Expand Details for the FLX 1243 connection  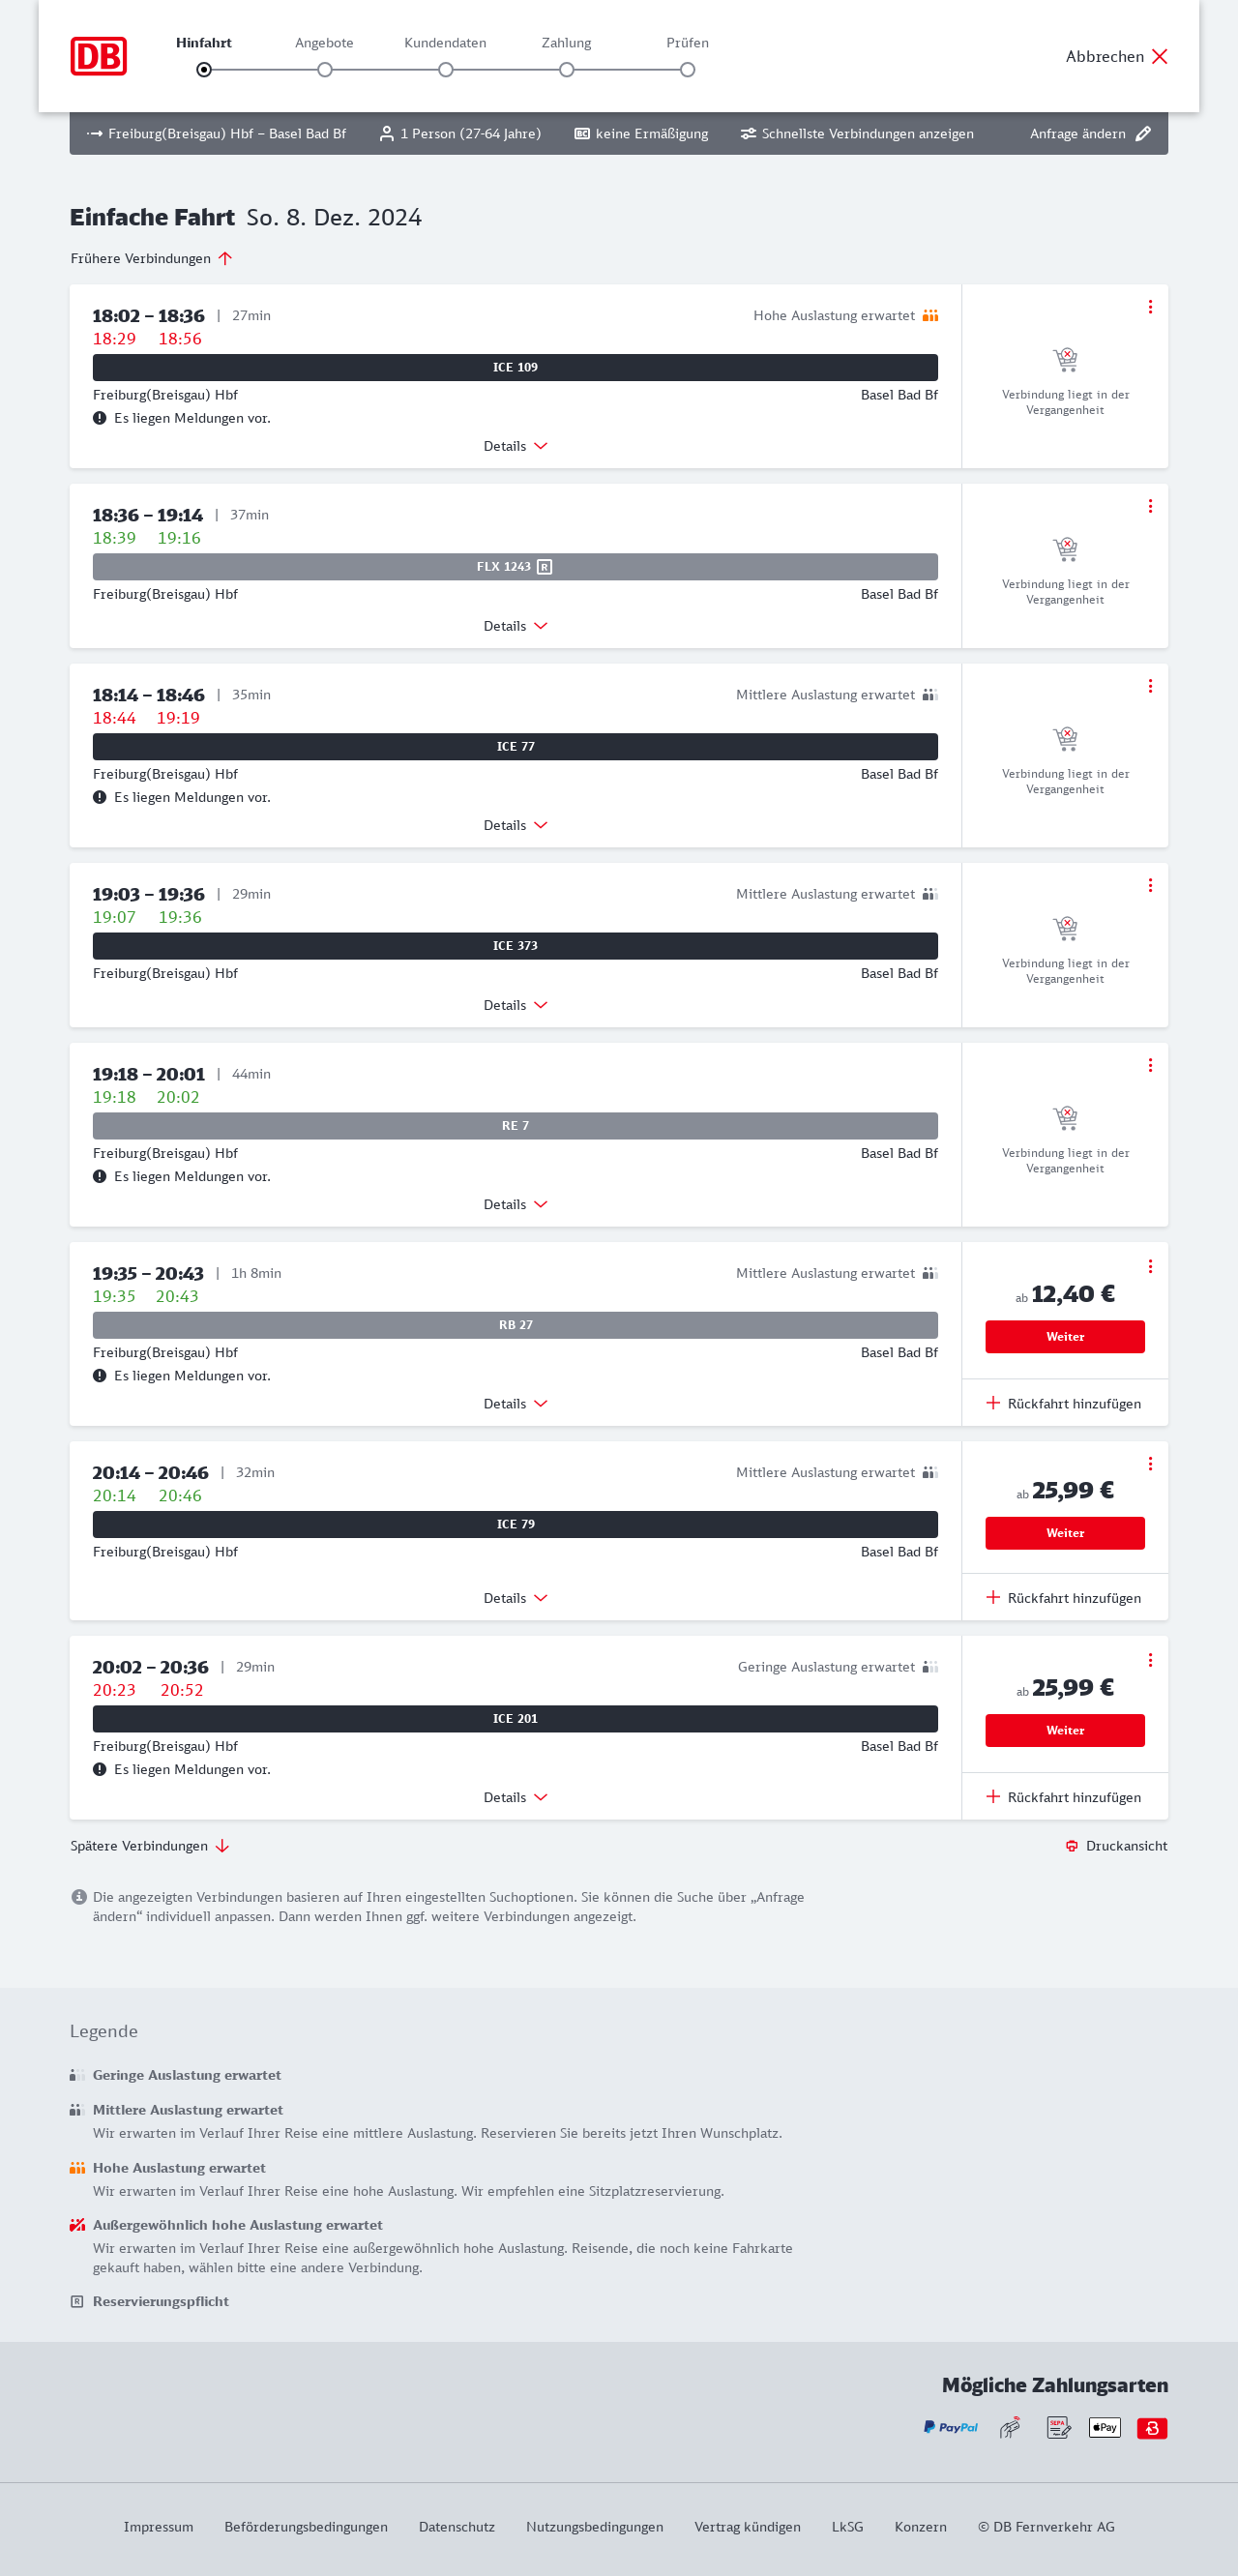point(515,626)
